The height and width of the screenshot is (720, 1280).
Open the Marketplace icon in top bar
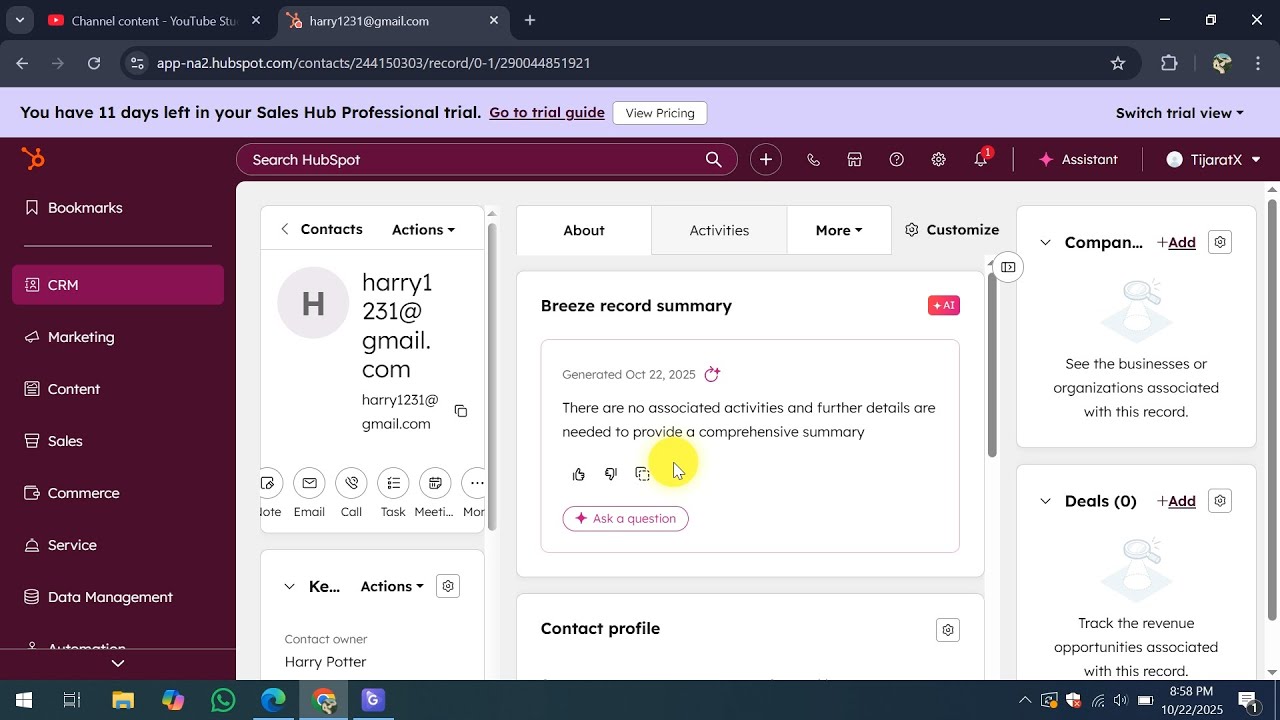855,160
